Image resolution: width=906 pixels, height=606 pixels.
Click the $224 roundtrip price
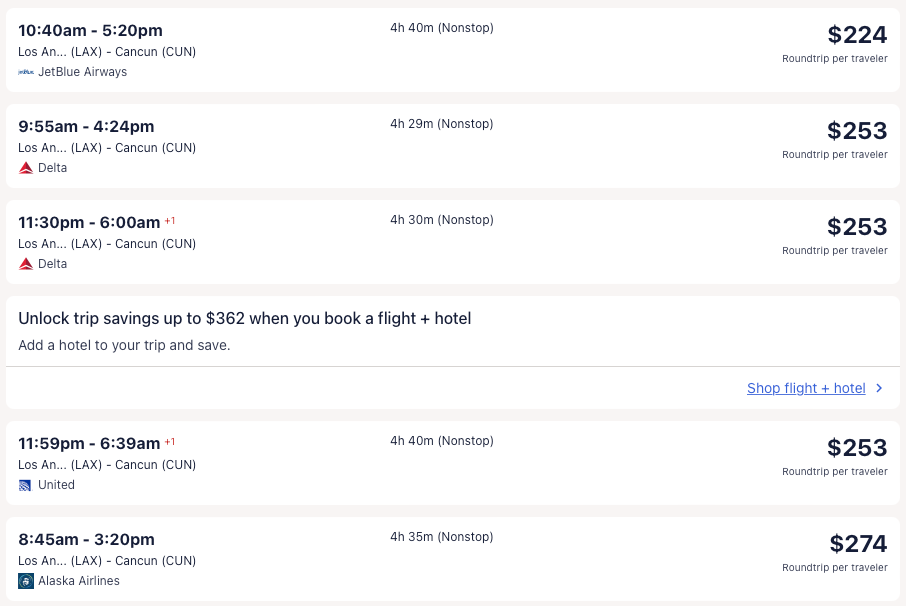point(857,35)
